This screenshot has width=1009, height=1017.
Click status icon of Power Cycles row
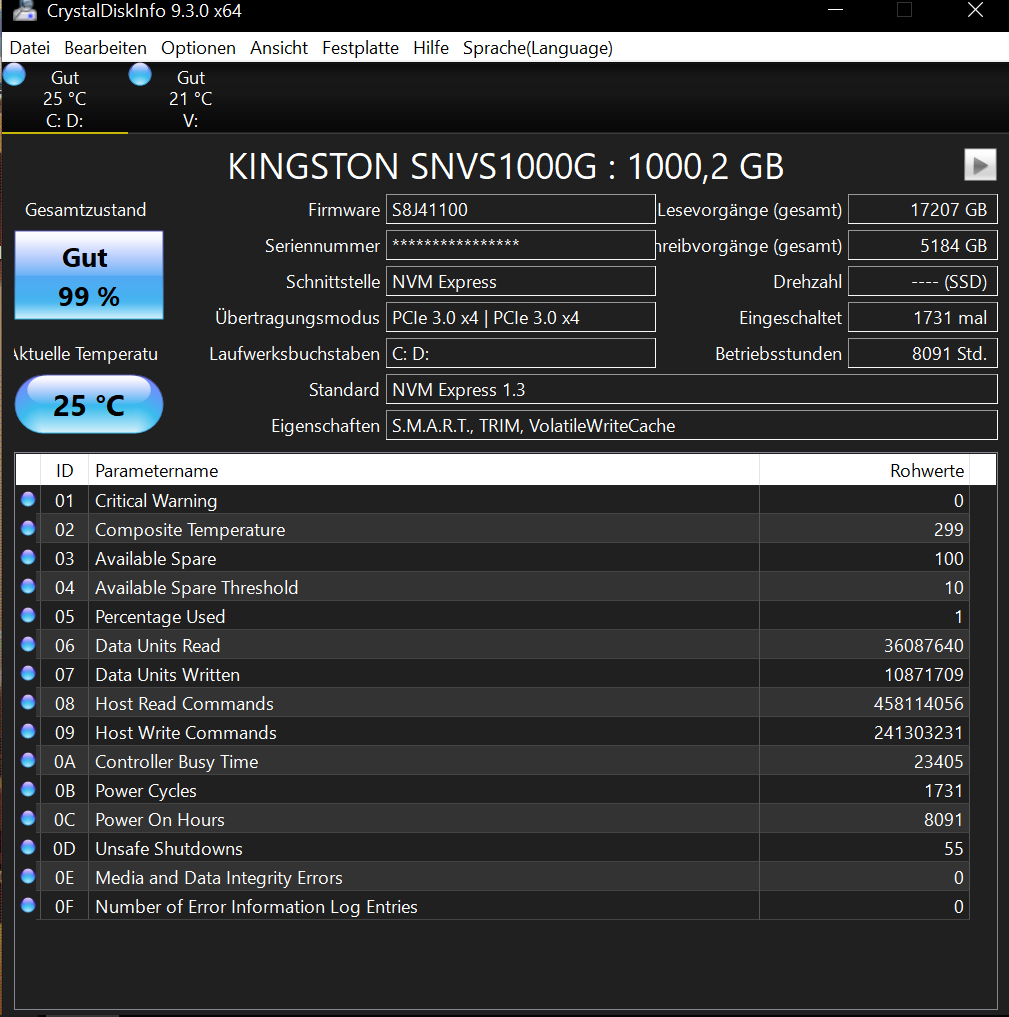tap(28, 789)
